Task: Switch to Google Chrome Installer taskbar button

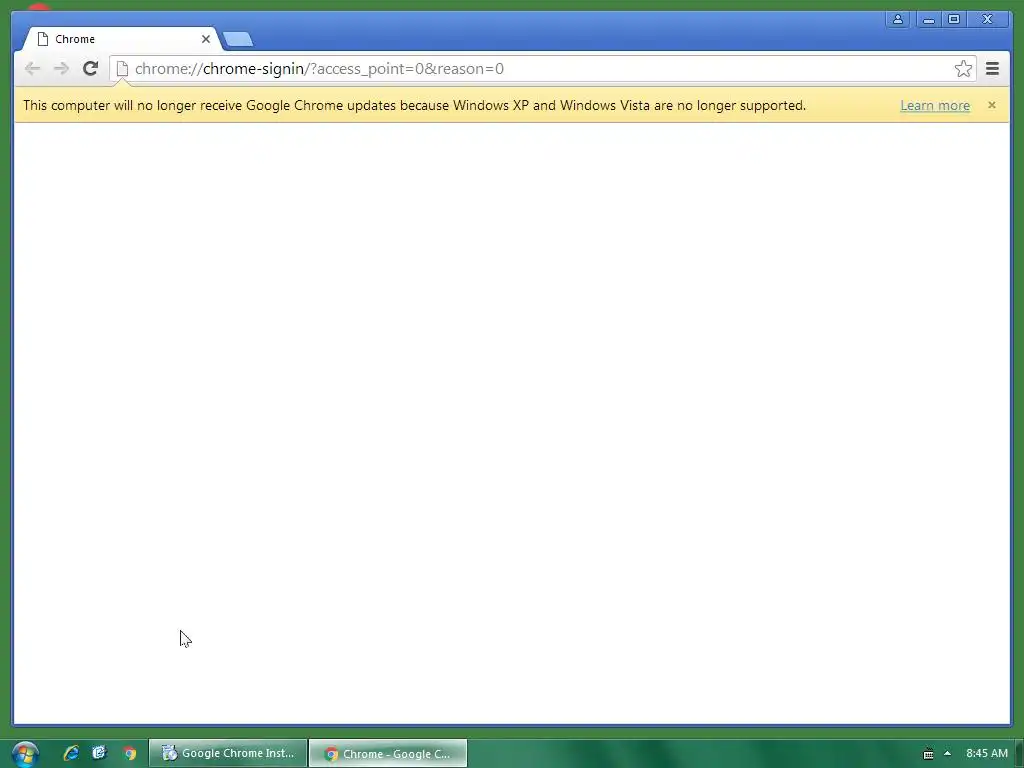Action: pos(228,753)
